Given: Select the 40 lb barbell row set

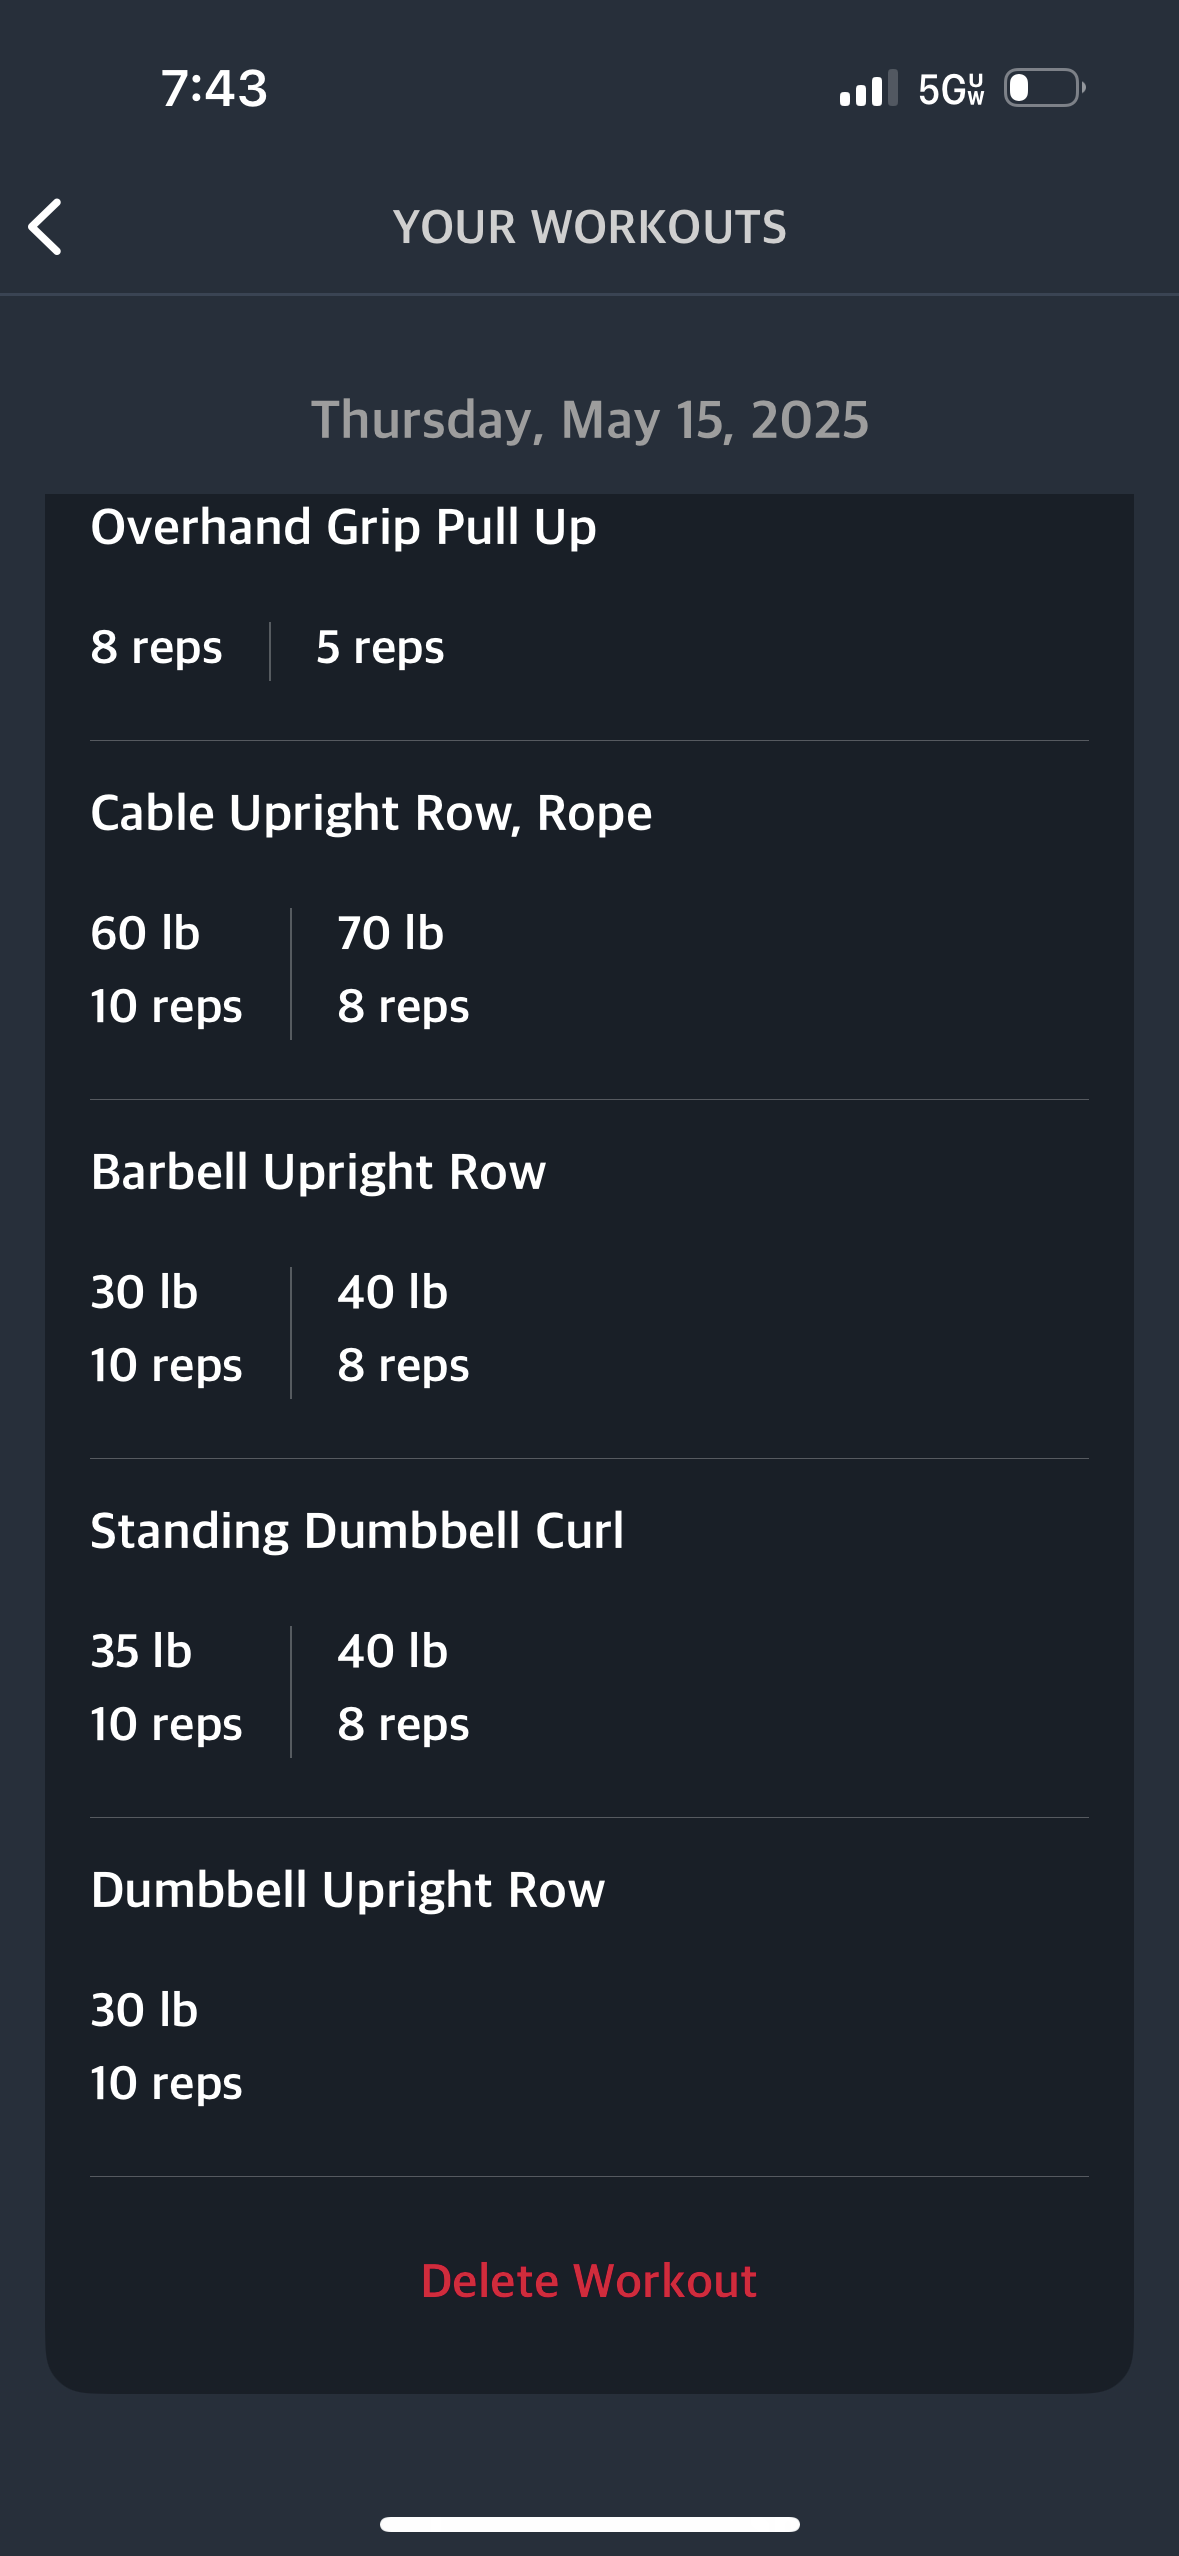Looking at the screenshot, I should point(403,1329).
